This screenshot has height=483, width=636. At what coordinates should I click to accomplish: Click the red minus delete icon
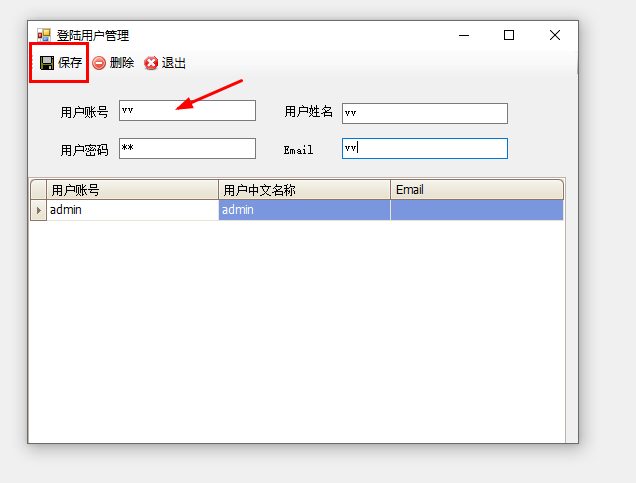coord(99,63)
